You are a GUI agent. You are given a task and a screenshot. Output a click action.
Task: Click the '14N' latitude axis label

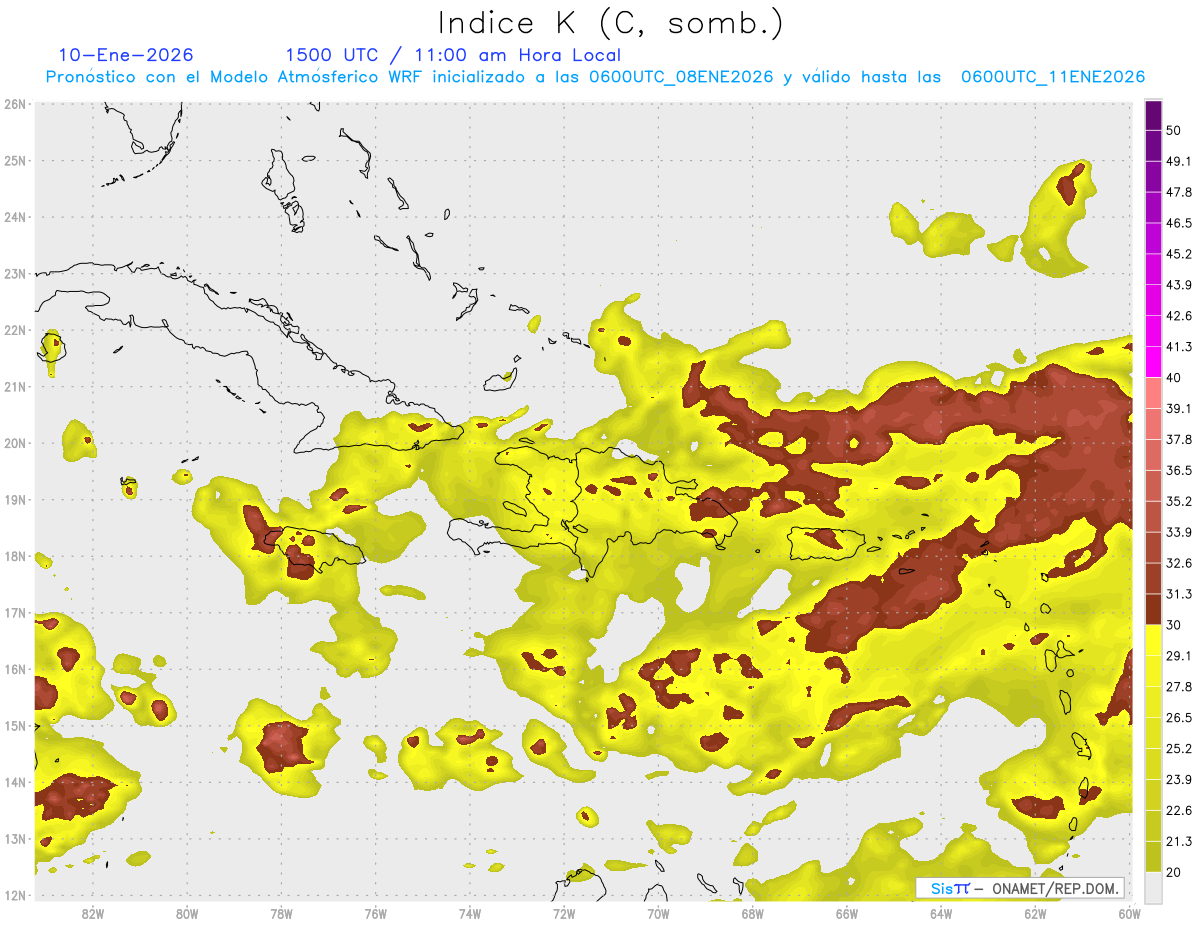[15, 783]
